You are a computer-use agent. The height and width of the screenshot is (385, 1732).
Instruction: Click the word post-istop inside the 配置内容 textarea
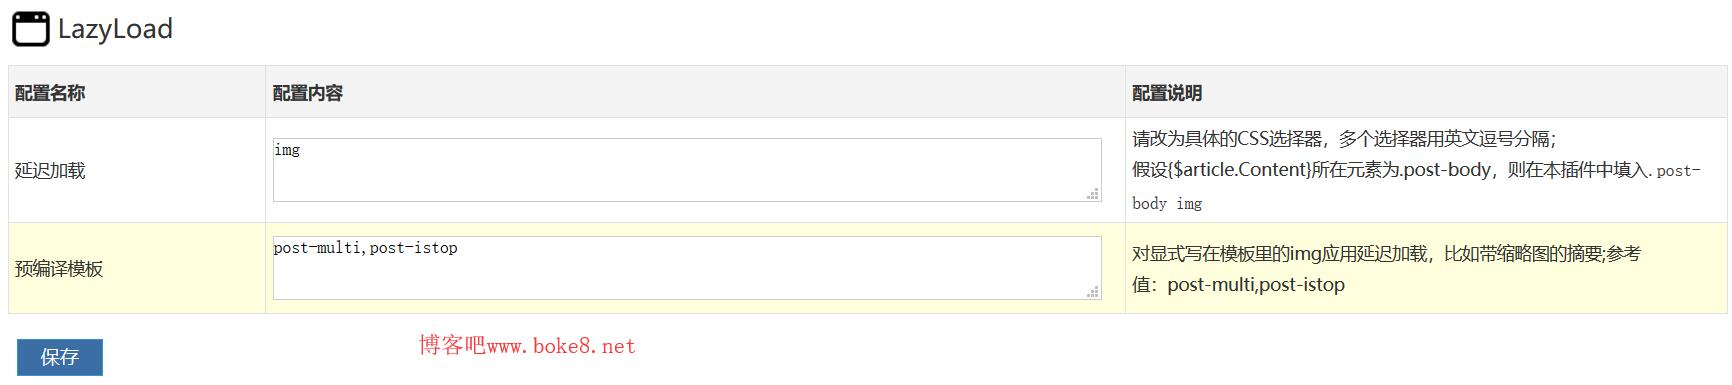(x=413, y=248)
